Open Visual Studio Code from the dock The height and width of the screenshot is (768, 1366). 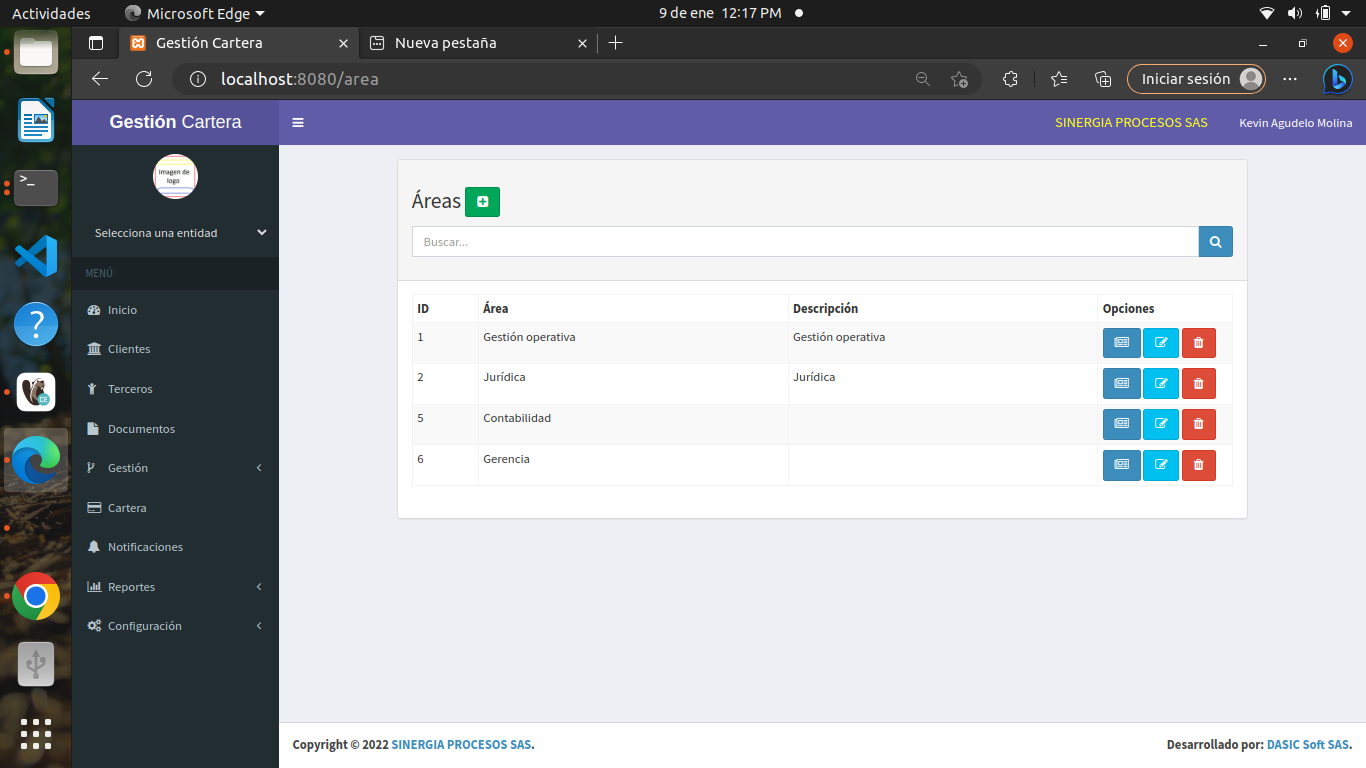point(36,256)
